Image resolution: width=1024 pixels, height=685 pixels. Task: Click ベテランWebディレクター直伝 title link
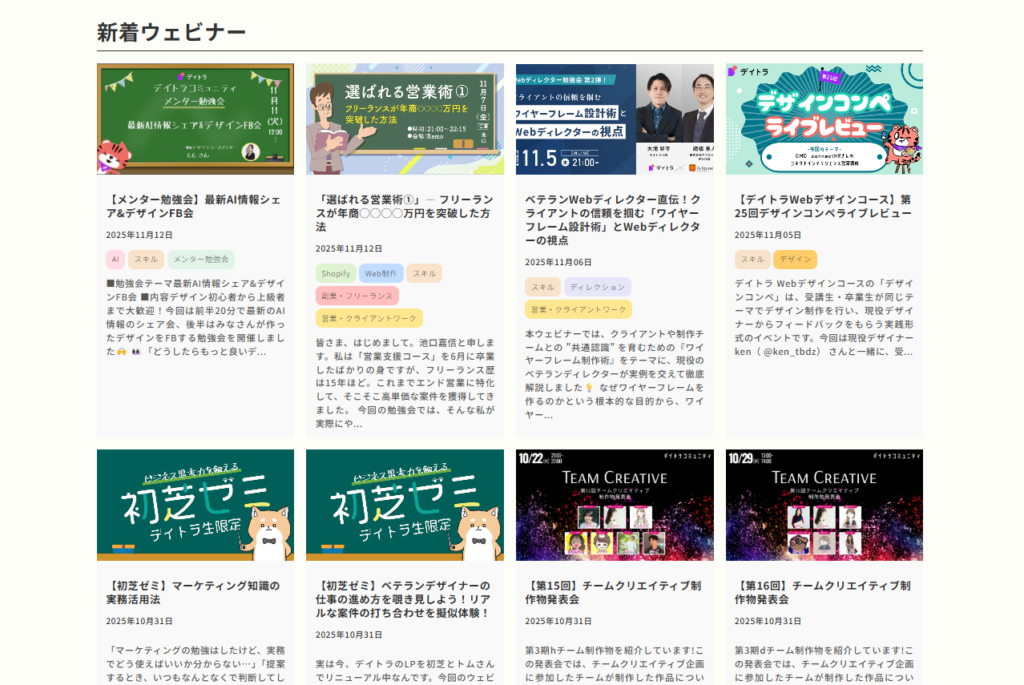point(612,220)
